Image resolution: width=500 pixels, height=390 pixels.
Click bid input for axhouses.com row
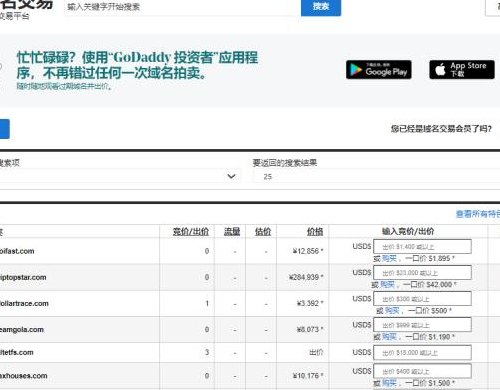(x=422, y=371)
